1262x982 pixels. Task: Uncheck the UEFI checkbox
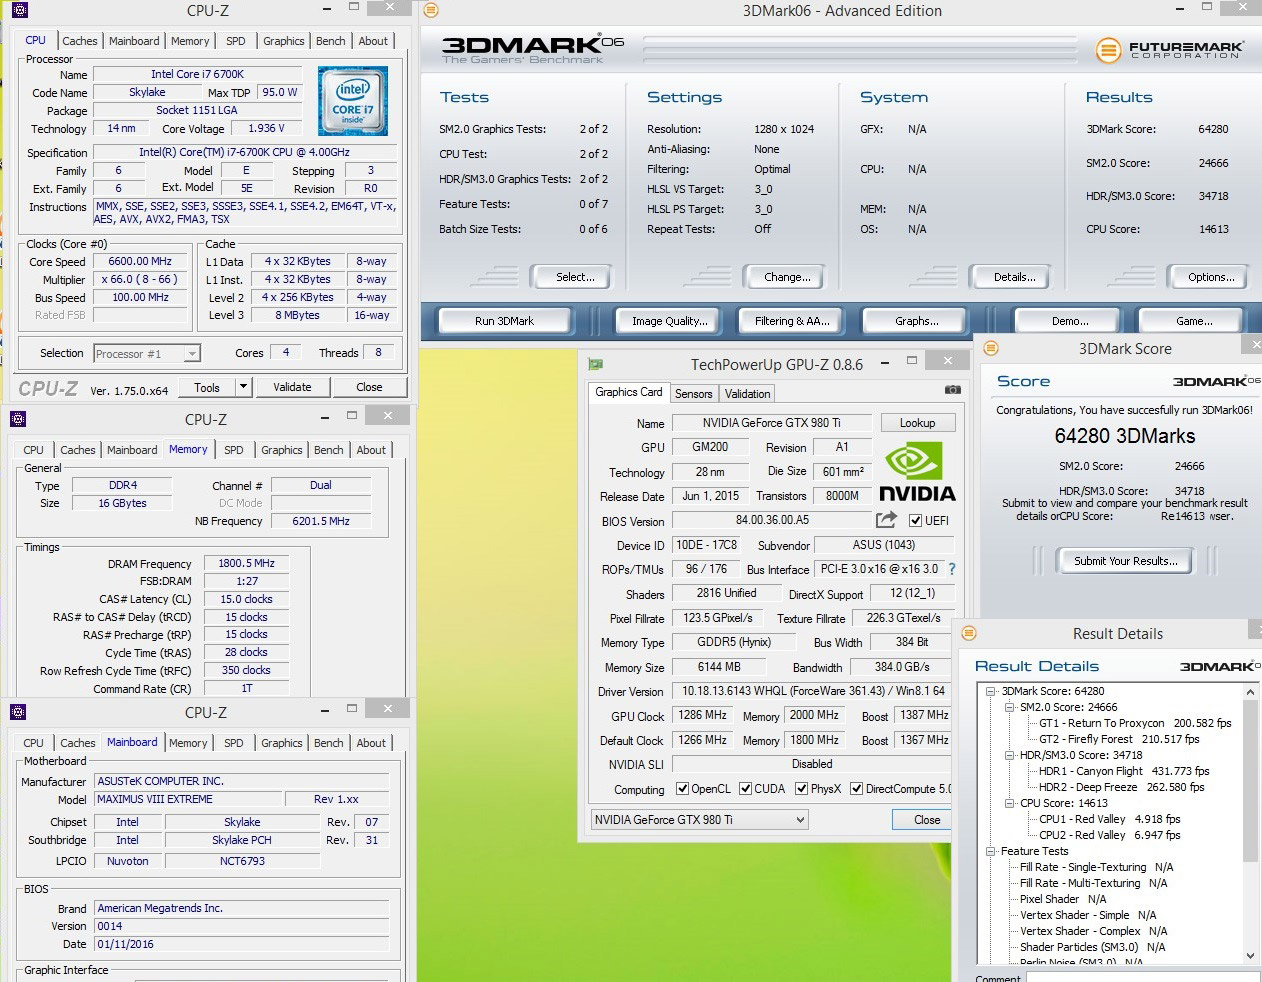tap(915, 521)
